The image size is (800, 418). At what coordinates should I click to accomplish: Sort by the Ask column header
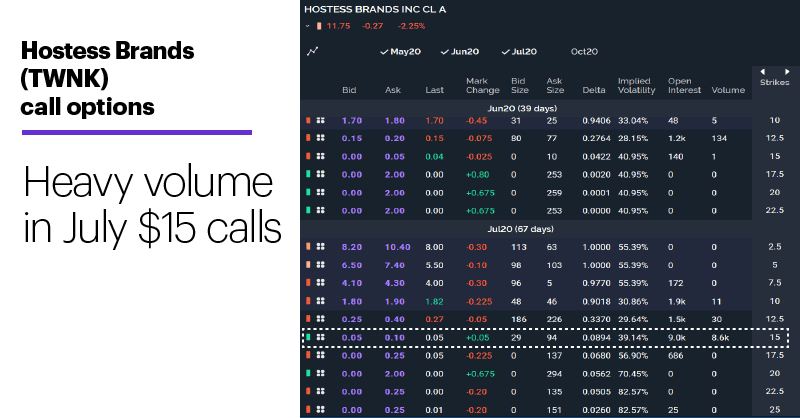point(393,90)
